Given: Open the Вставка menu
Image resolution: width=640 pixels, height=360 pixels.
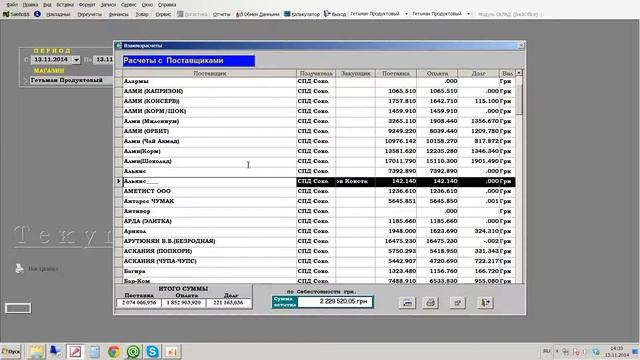Looking at the screenshot, I should pos(65,4).
